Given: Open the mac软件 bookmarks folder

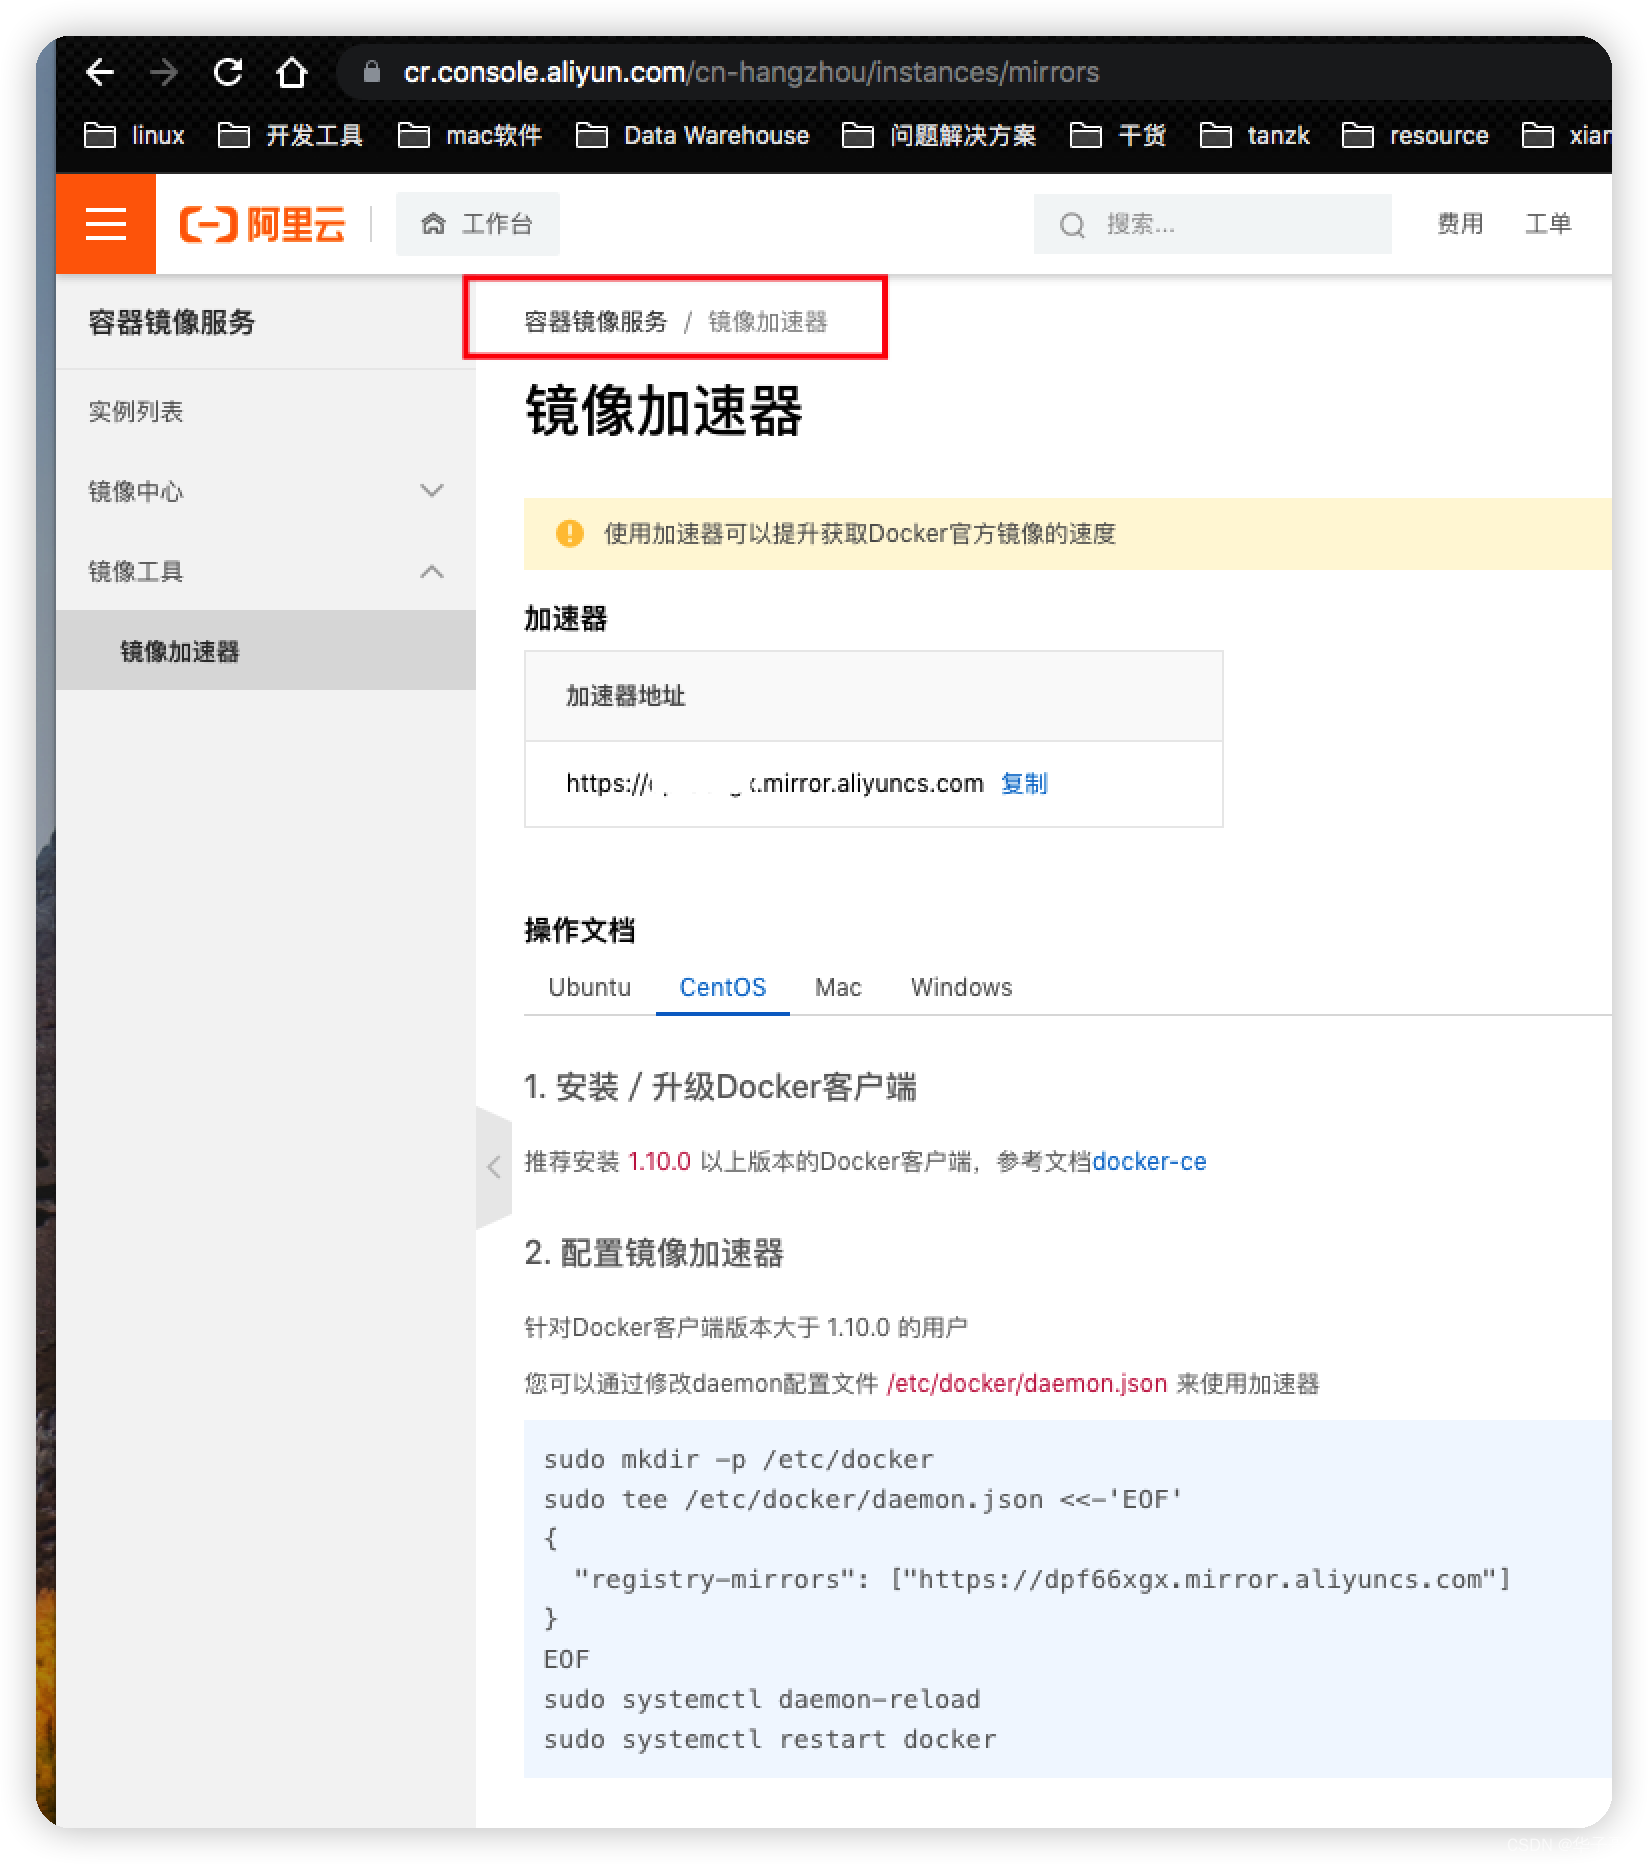Looking at the screenshot, I should point(470,135).
